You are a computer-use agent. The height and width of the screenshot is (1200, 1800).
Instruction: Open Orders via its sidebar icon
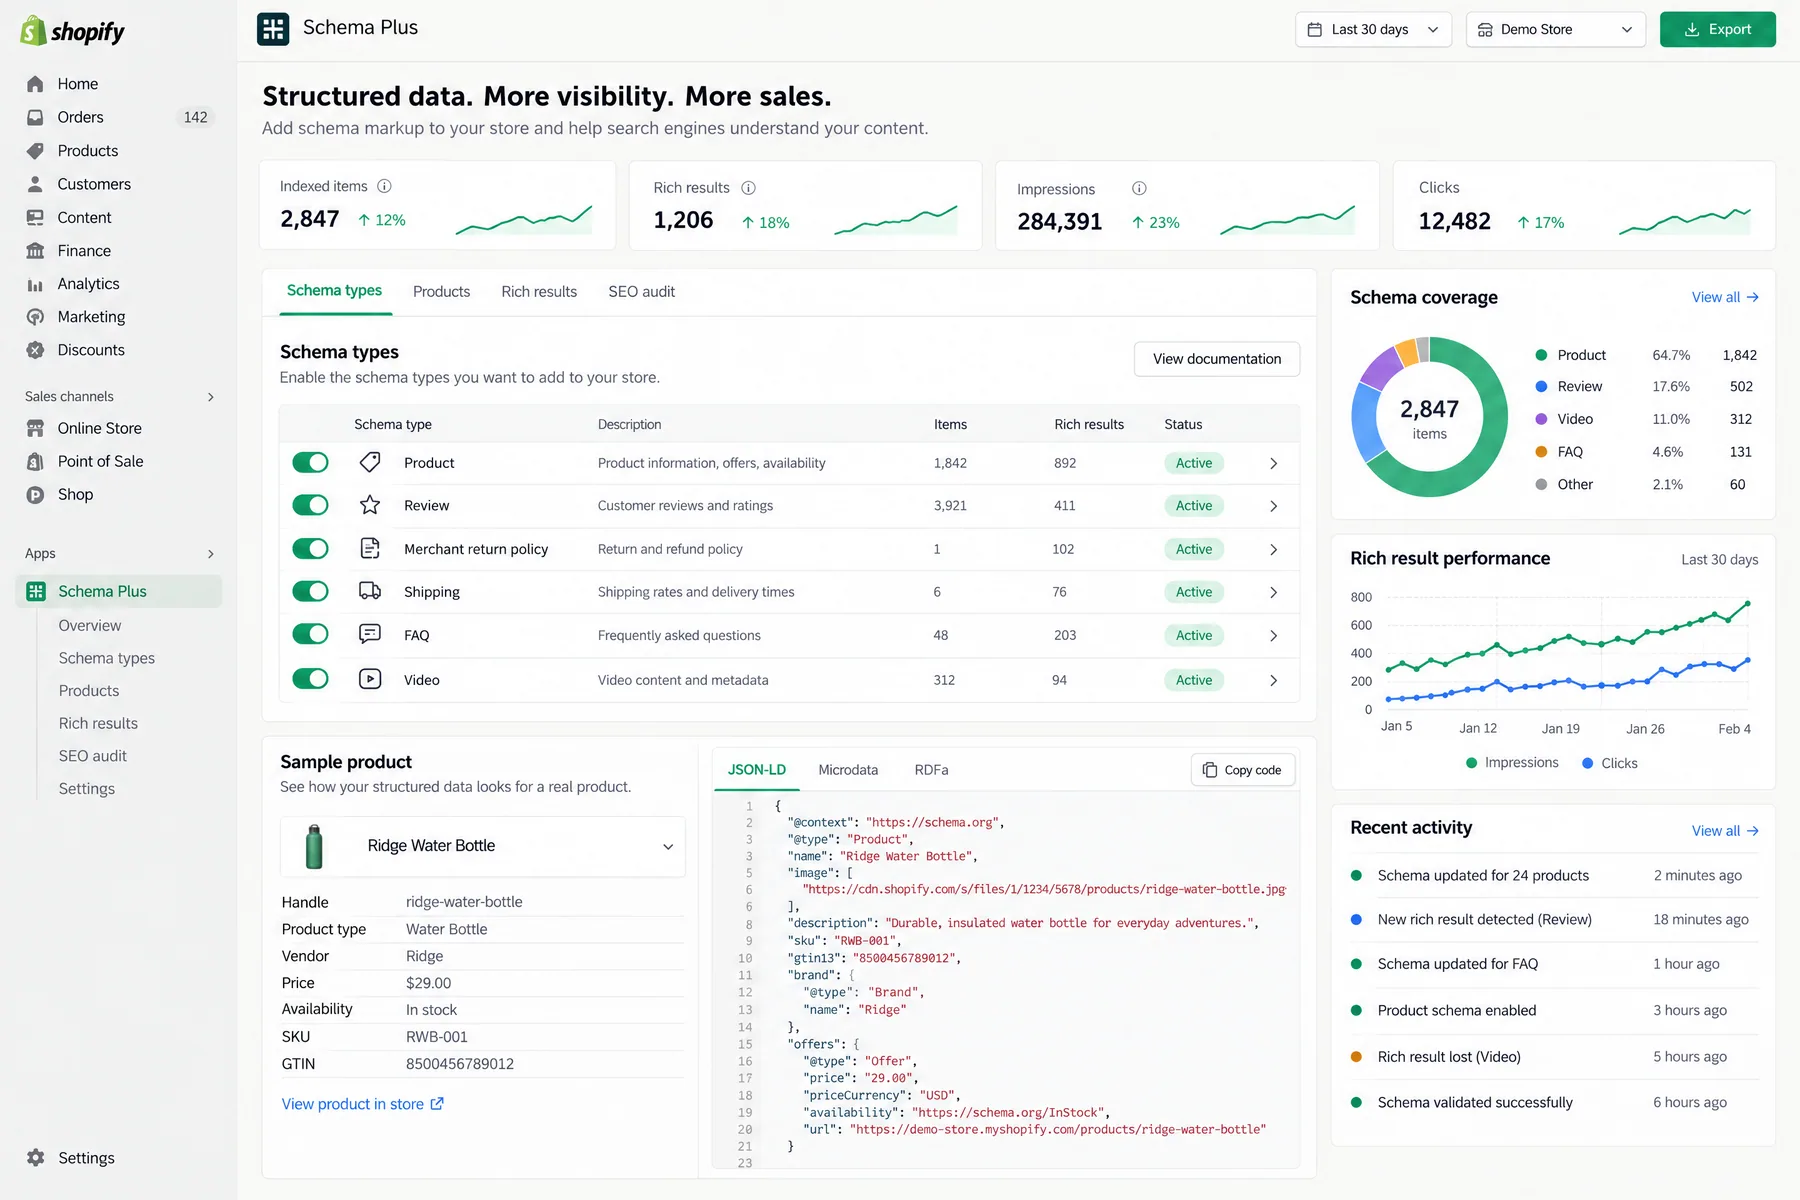coord(35,117)
